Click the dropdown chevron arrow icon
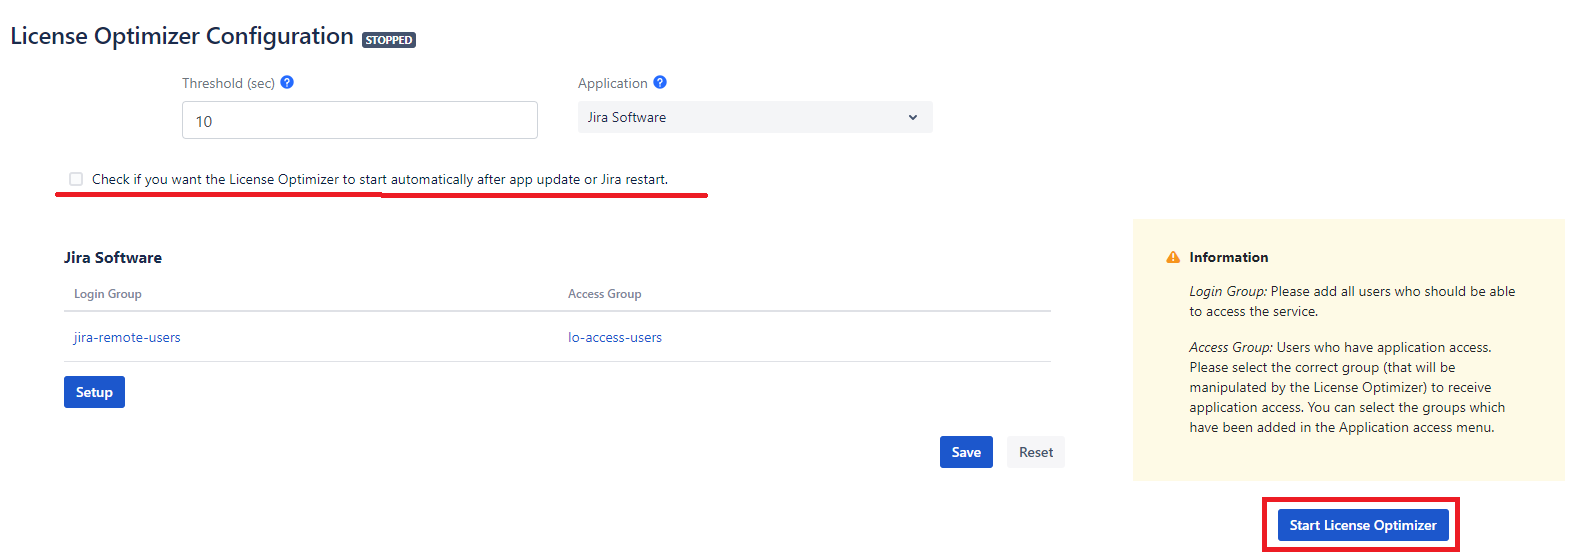 click(x=913, y=117)
